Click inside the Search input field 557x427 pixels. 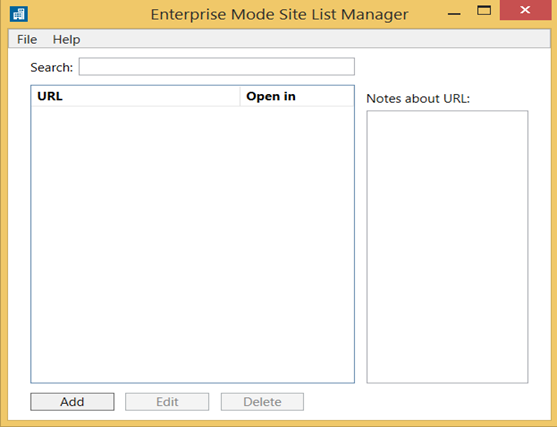point(217,66)
